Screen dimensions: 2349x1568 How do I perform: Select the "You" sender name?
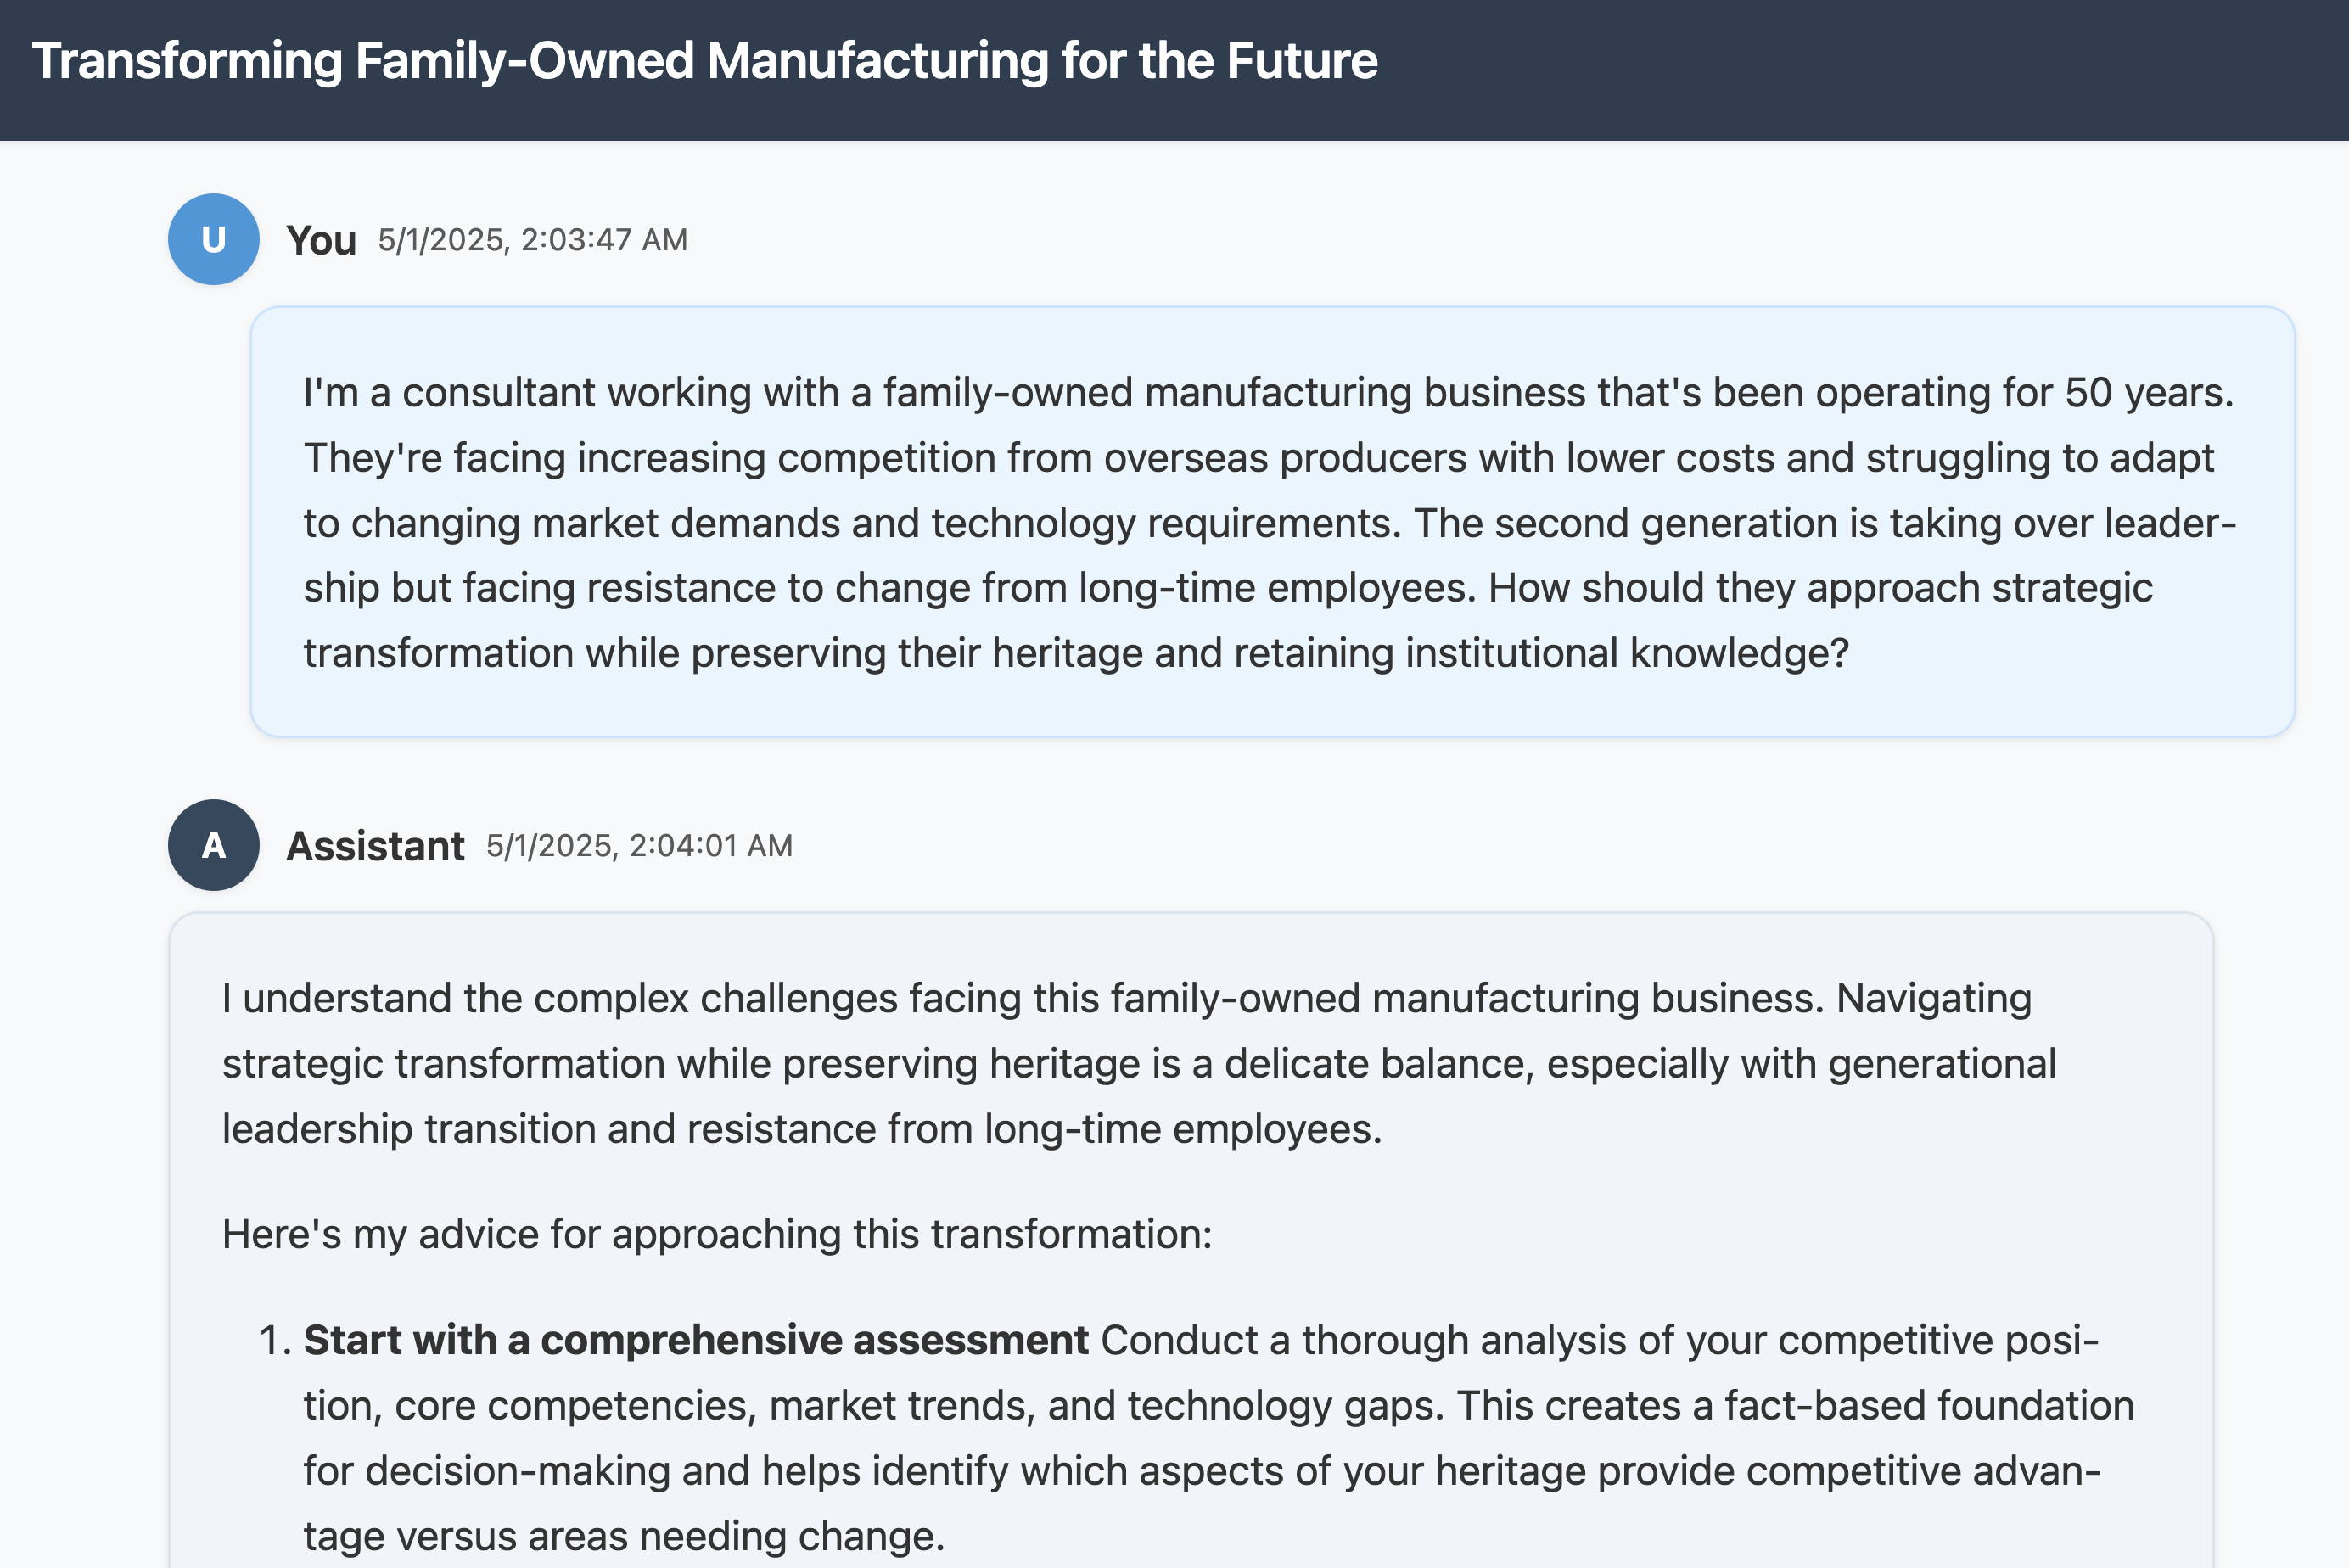click(x=321, y=241)
